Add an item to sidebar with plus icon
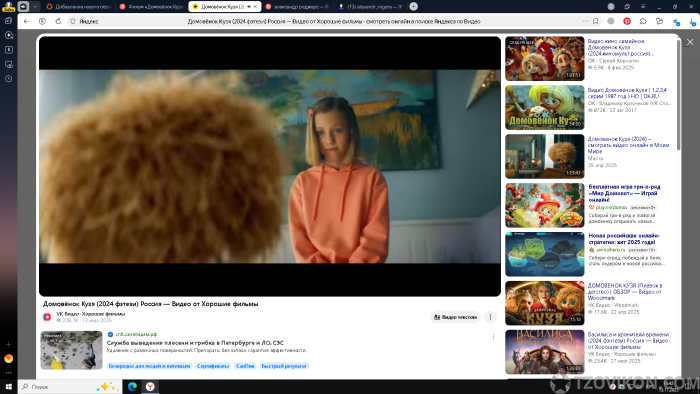Image resolution: width=700 pixels, height=394 pixels. [8, 344]
